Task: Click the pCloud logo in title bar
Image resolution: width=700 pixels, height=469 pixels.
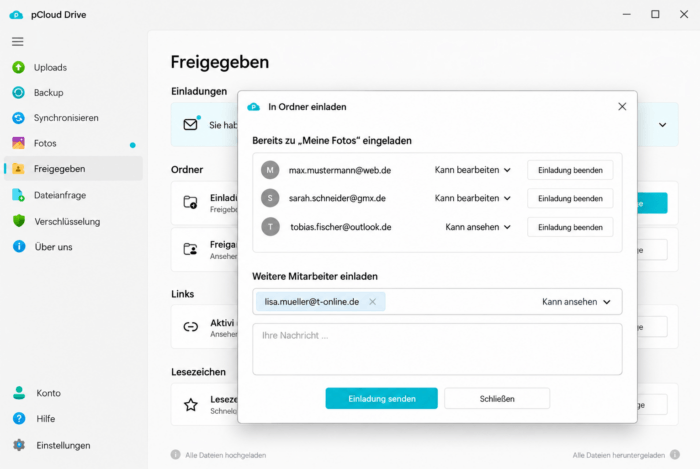Action: (16, 15)
